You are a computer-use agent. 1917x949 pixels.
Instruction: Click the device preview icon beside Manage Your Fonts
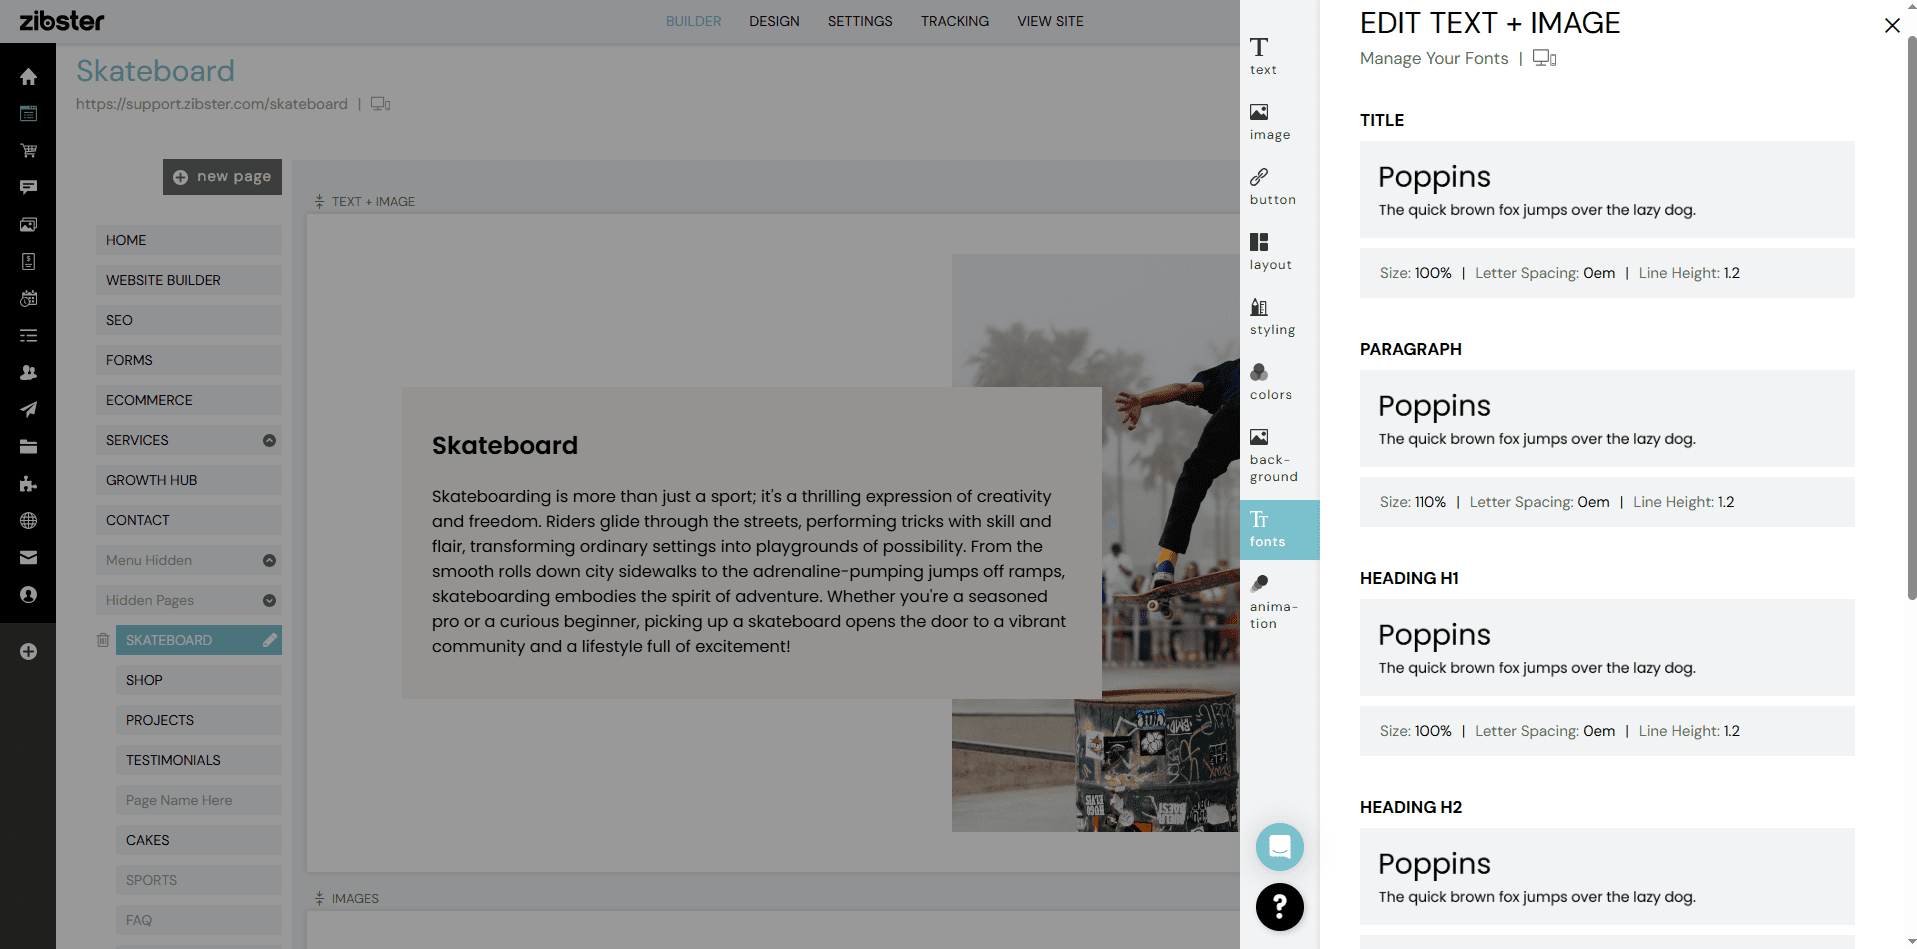(1545, 58)
